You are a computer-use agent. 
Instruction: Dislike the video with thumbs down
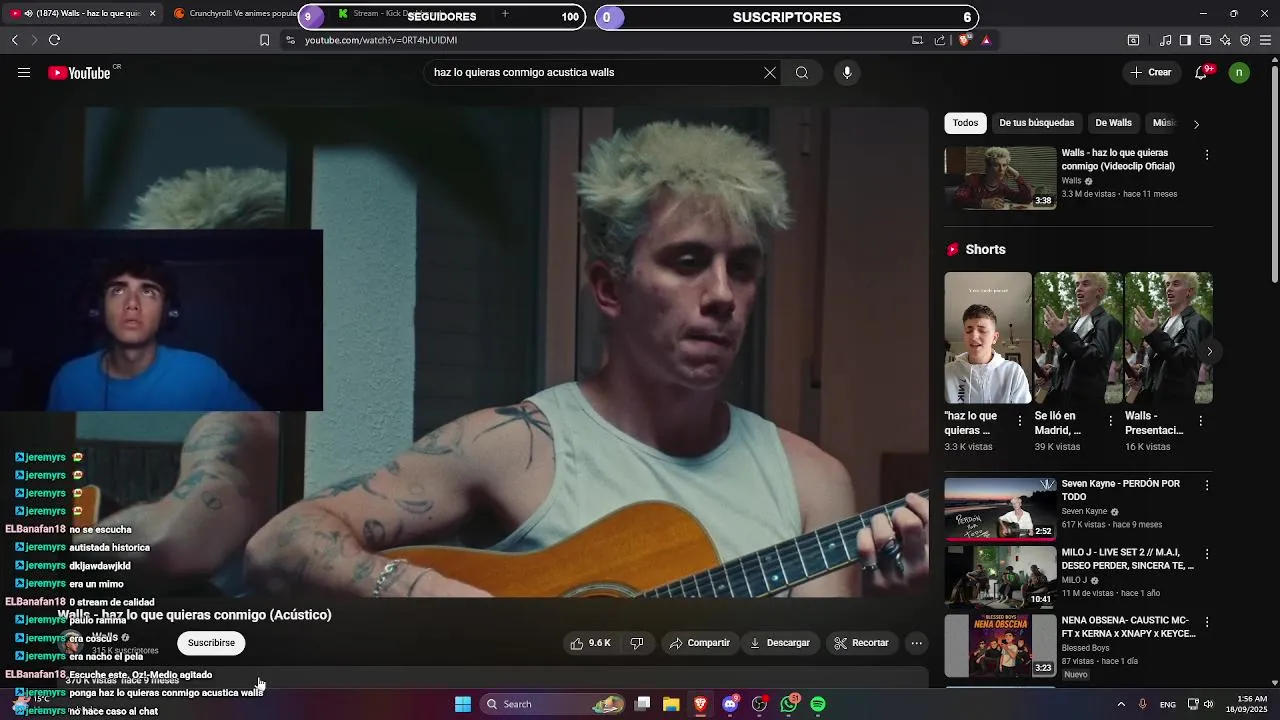pyautogui.click(x=636, y=643)
